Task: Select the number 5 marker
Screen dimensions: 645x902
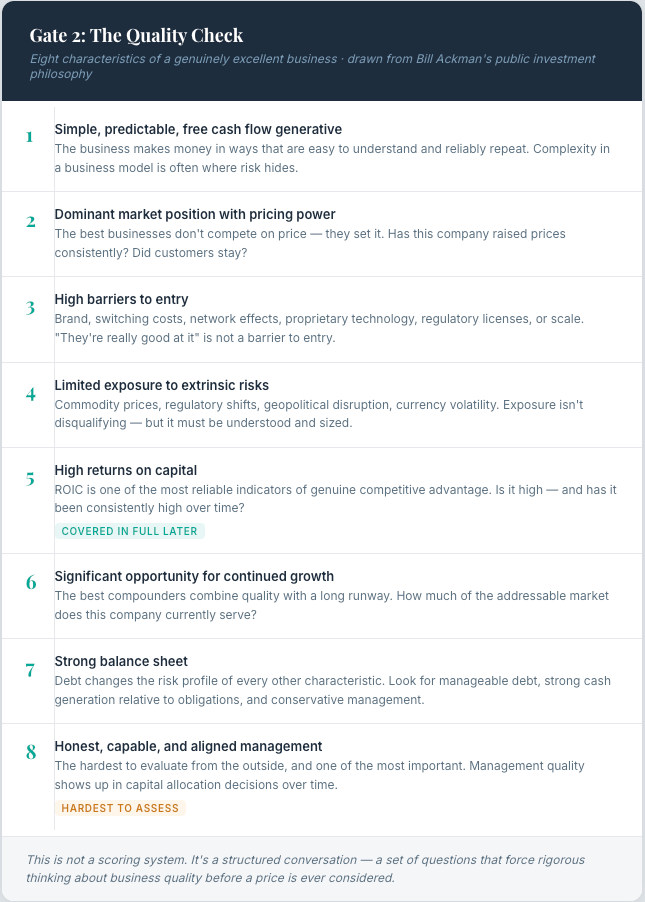Action: [x=30, y=479]
